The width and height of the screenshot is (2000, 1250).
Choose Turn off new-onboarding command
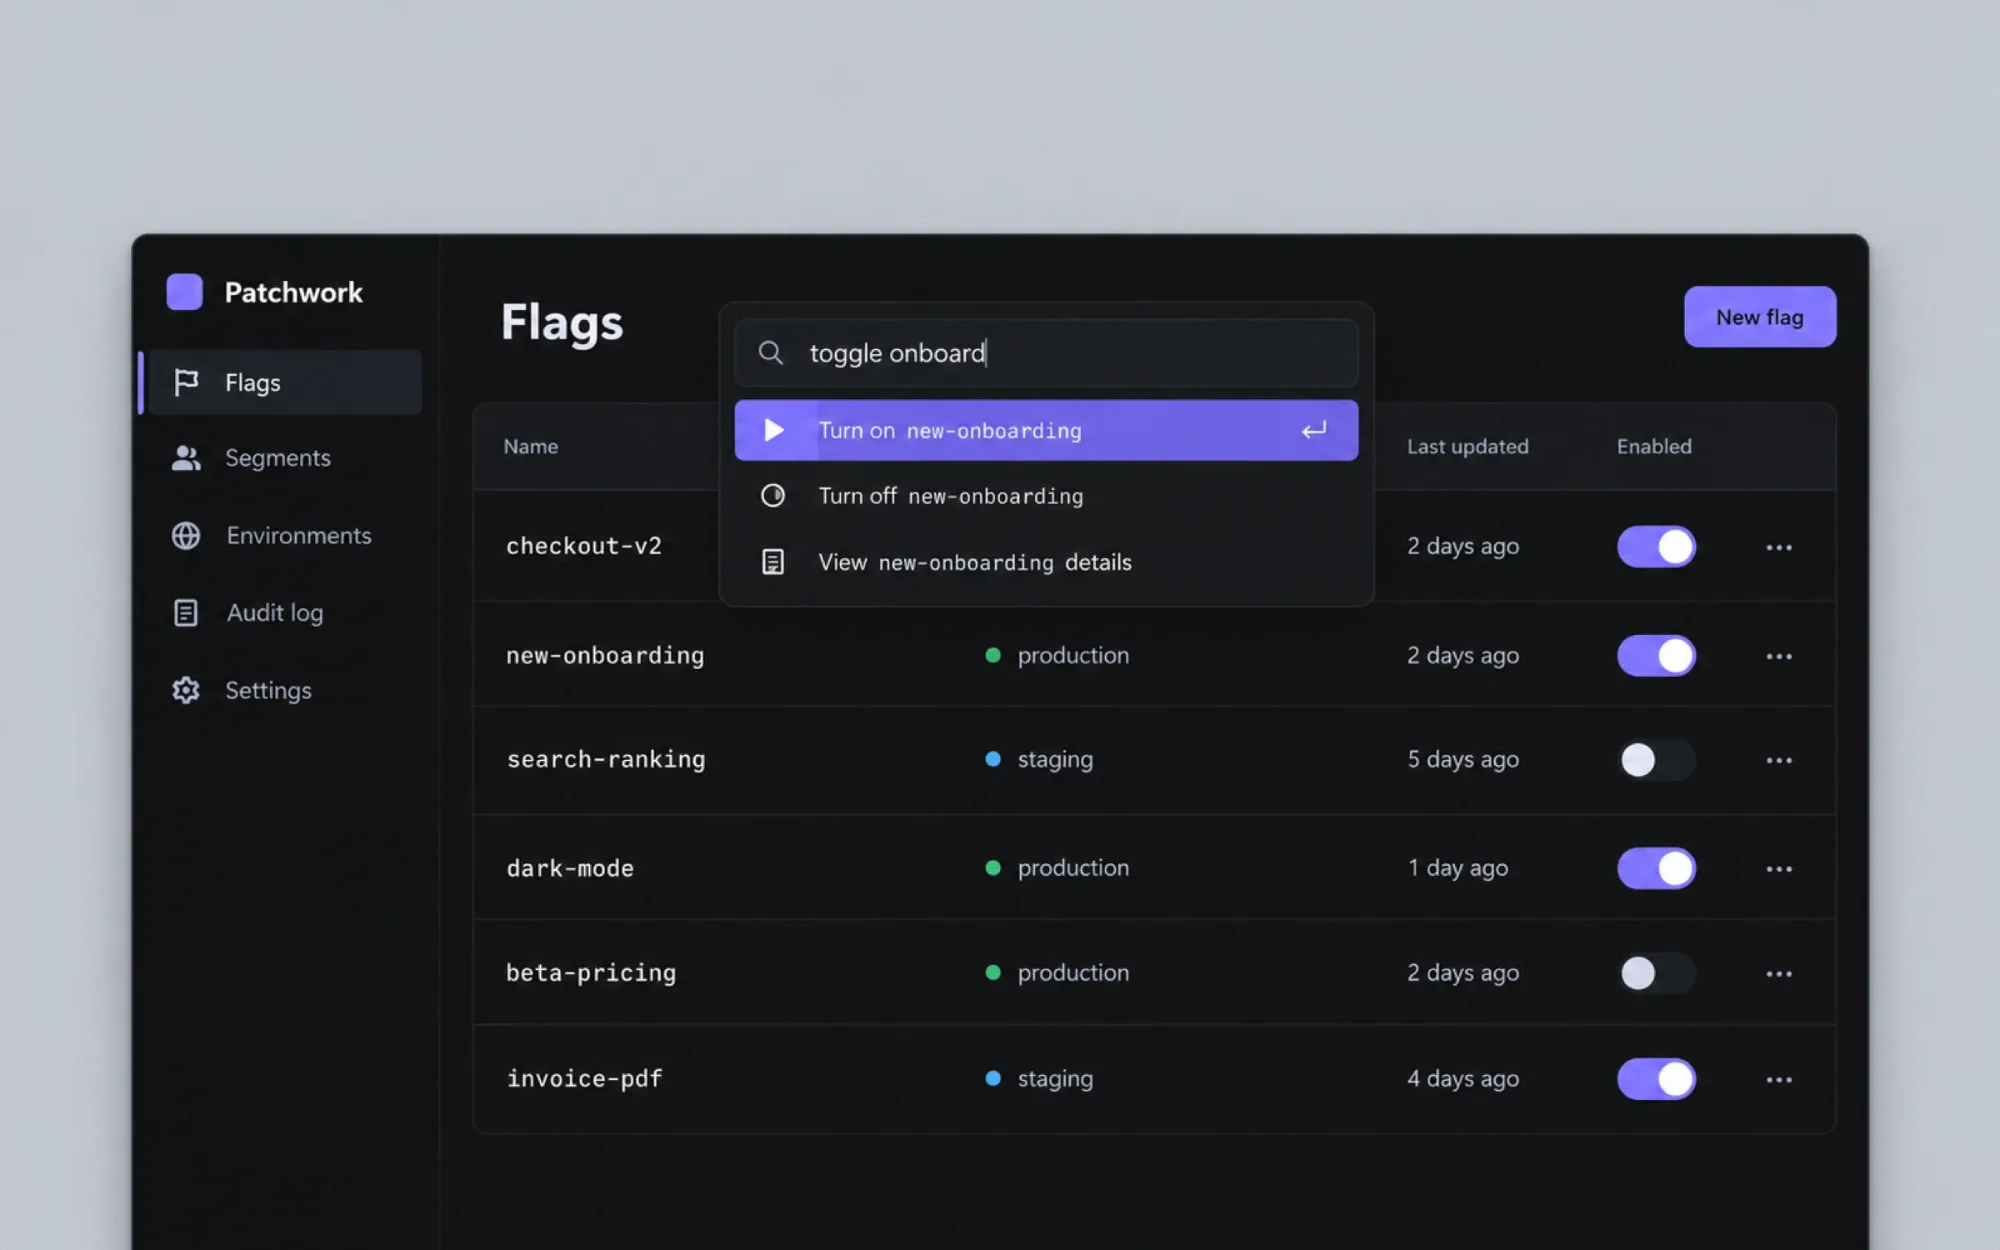[x=1046, y=496]
